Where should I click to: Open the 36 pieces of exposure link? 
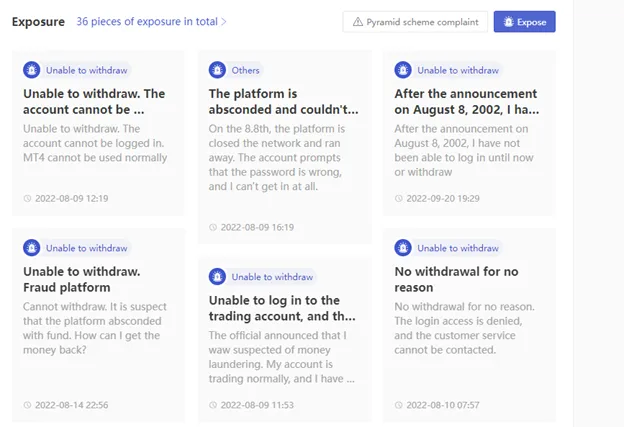(x=147, y=21)
